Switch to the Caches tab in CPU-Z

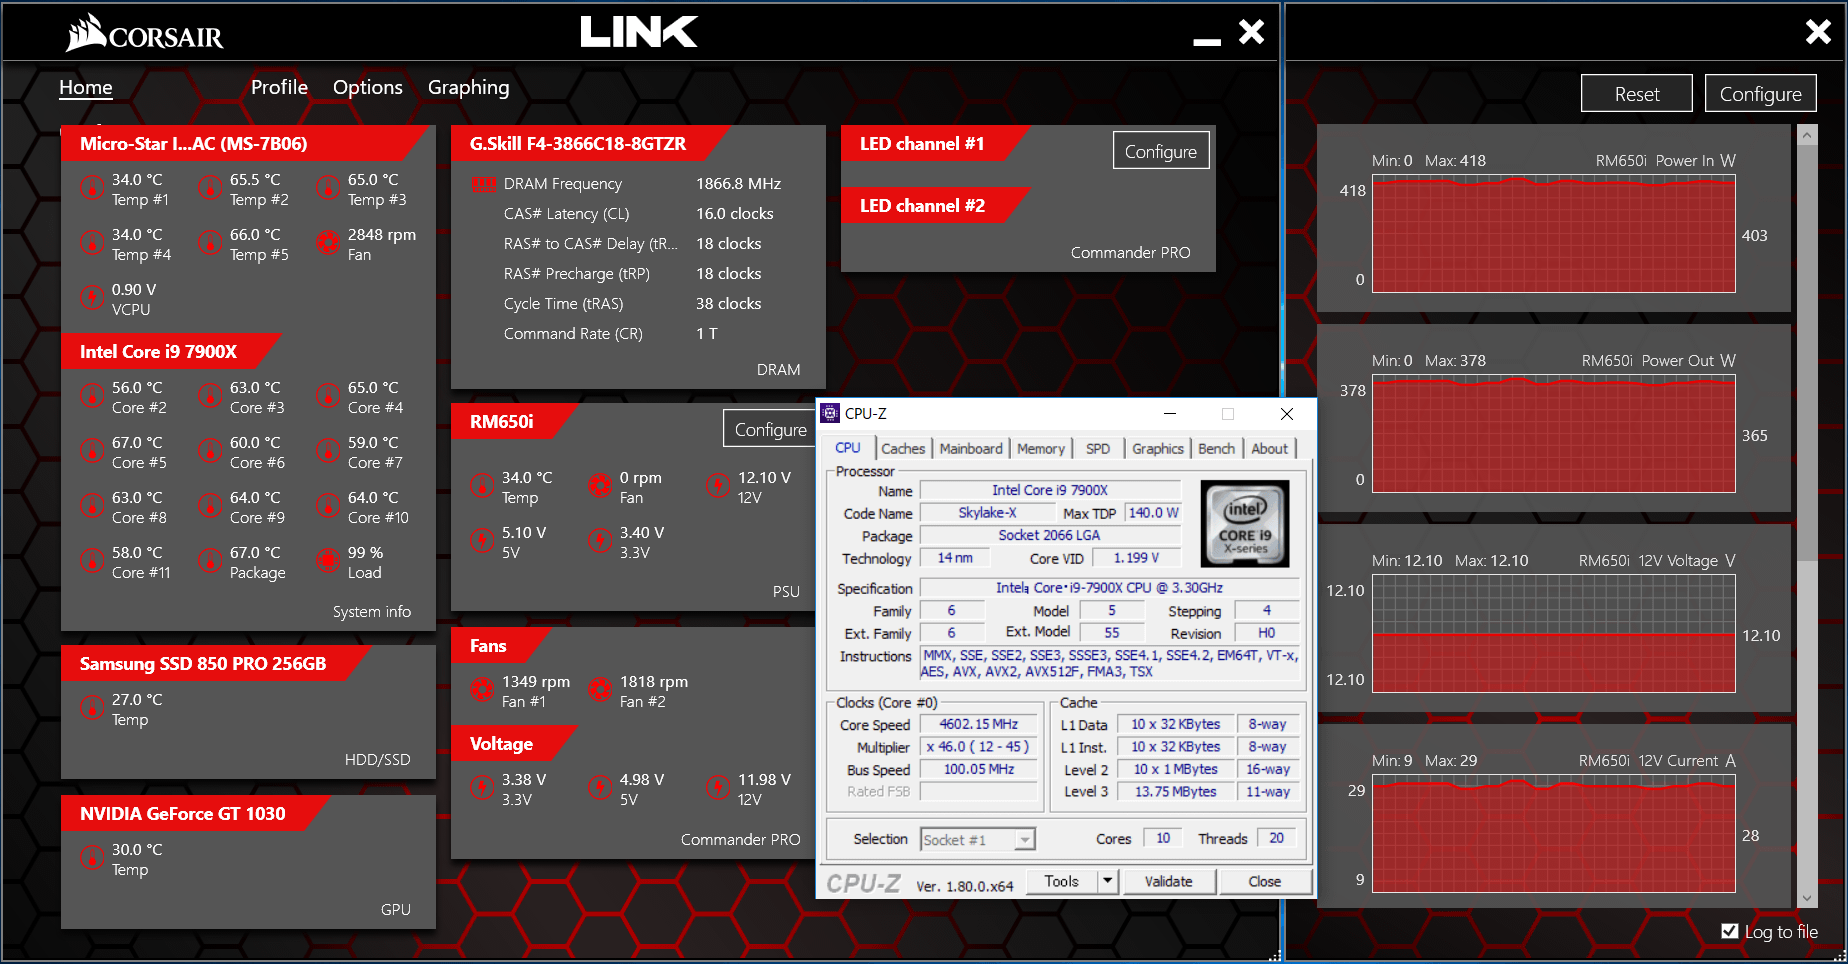tap(903, 449)
